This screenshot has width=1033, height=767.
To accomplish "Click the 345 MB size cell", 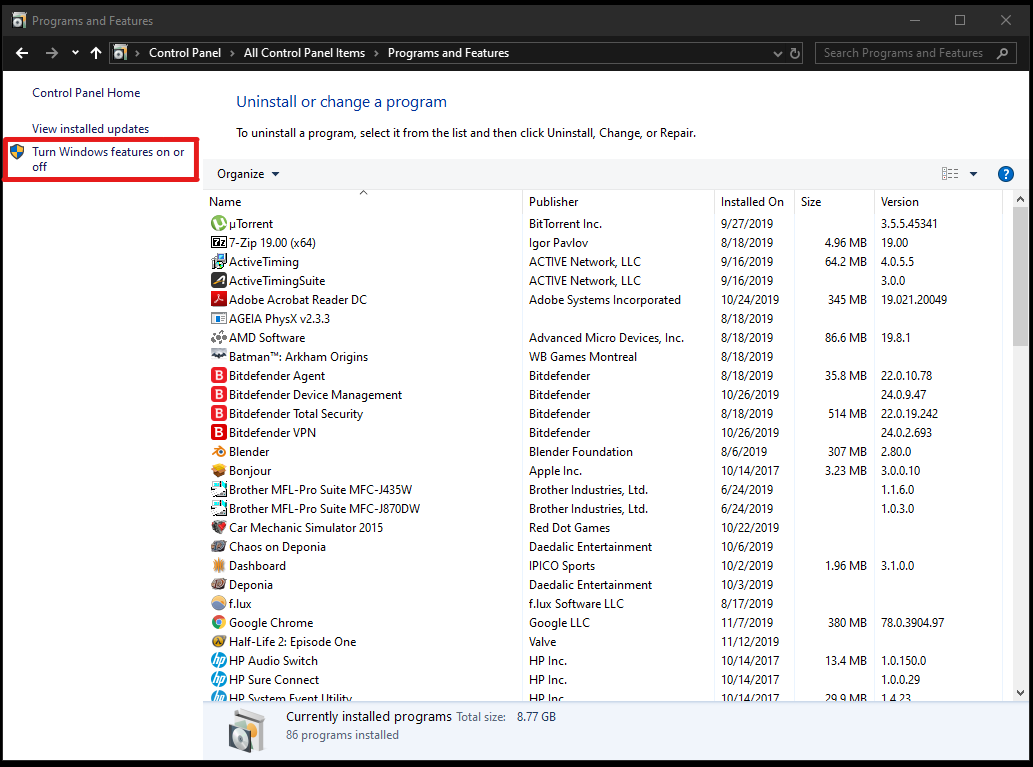I will point(847,300).
